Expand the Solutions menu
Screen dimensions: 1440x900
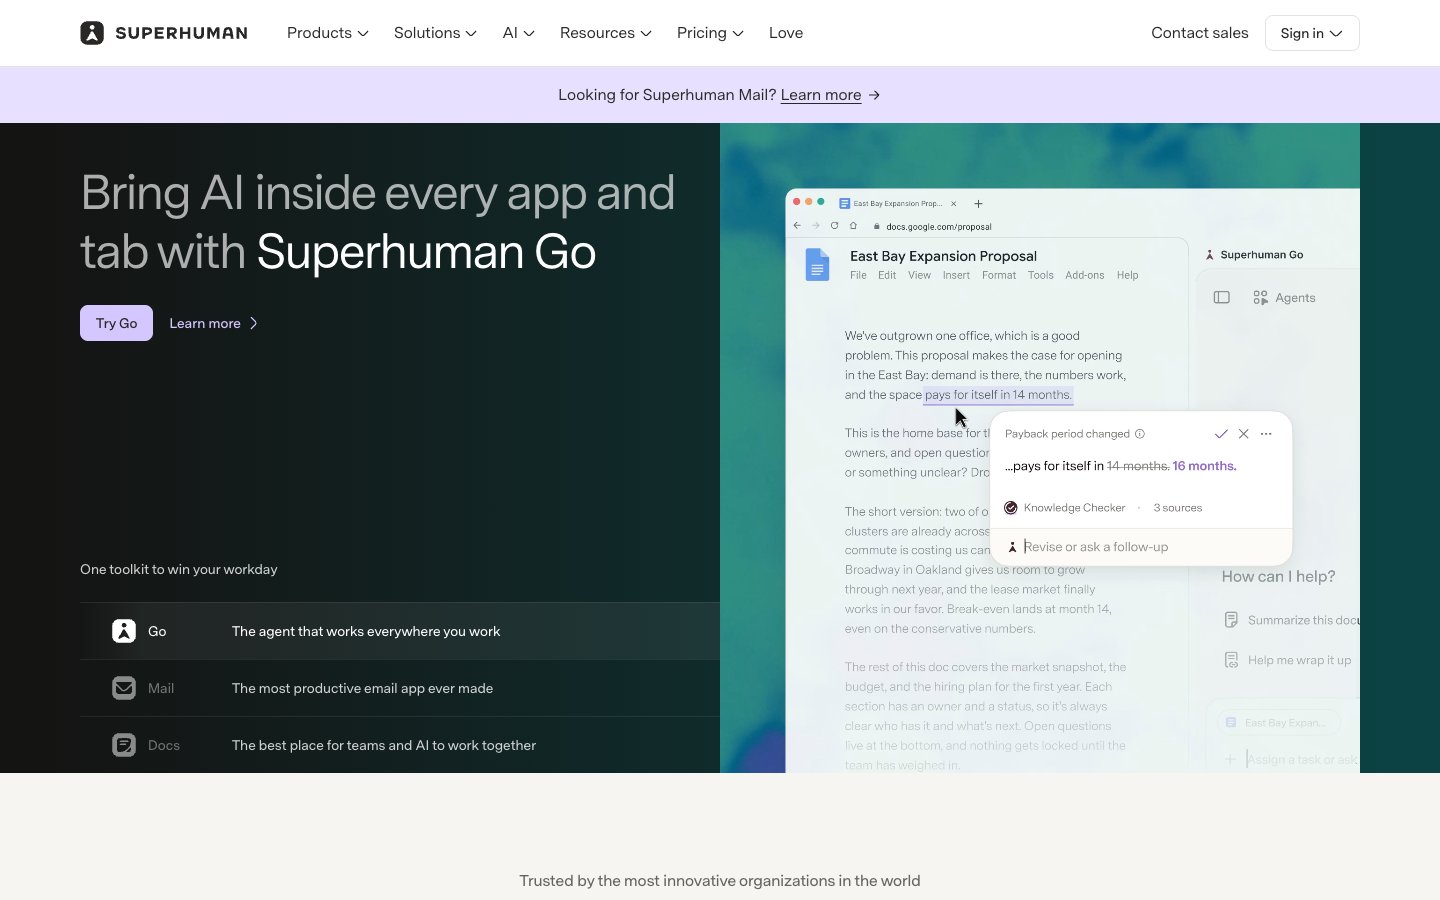435,33
